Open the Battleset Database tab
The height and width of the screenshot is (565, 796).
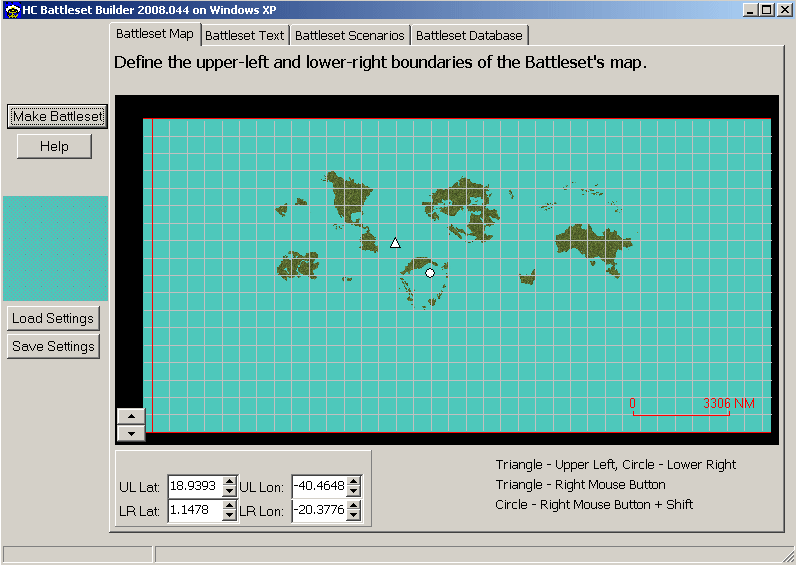point(469,36)
